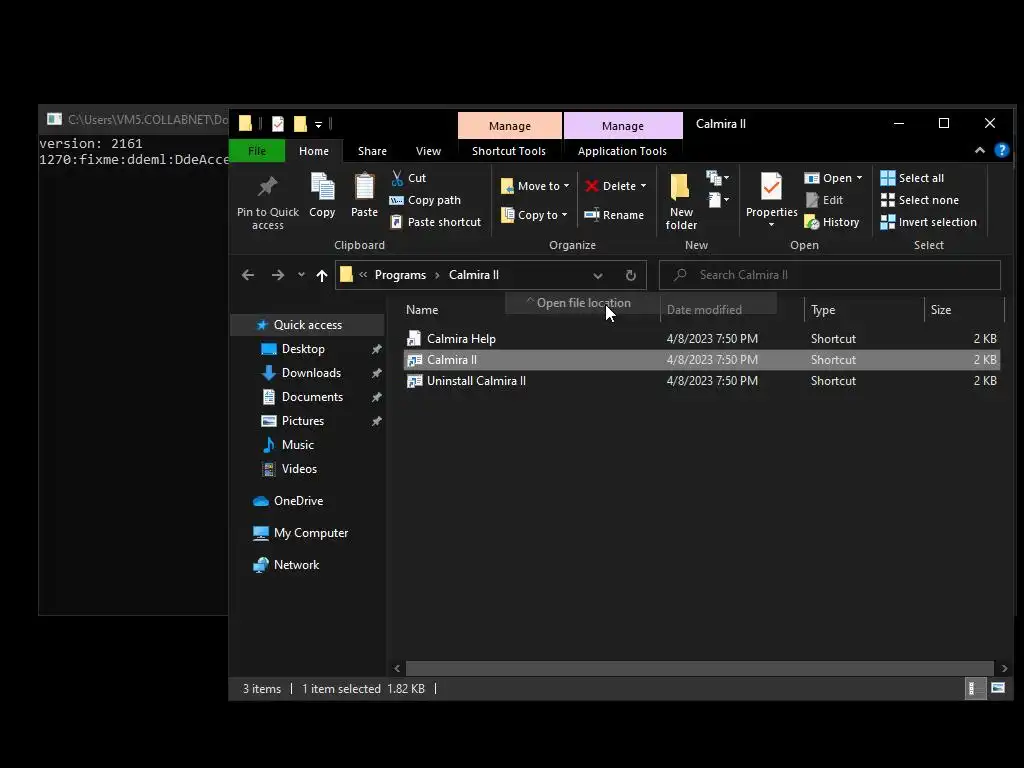This screenshot has width=1024, height=768.
Task: Click the Copy icon in Clipboard group
Action: click(x=322, y=187)
